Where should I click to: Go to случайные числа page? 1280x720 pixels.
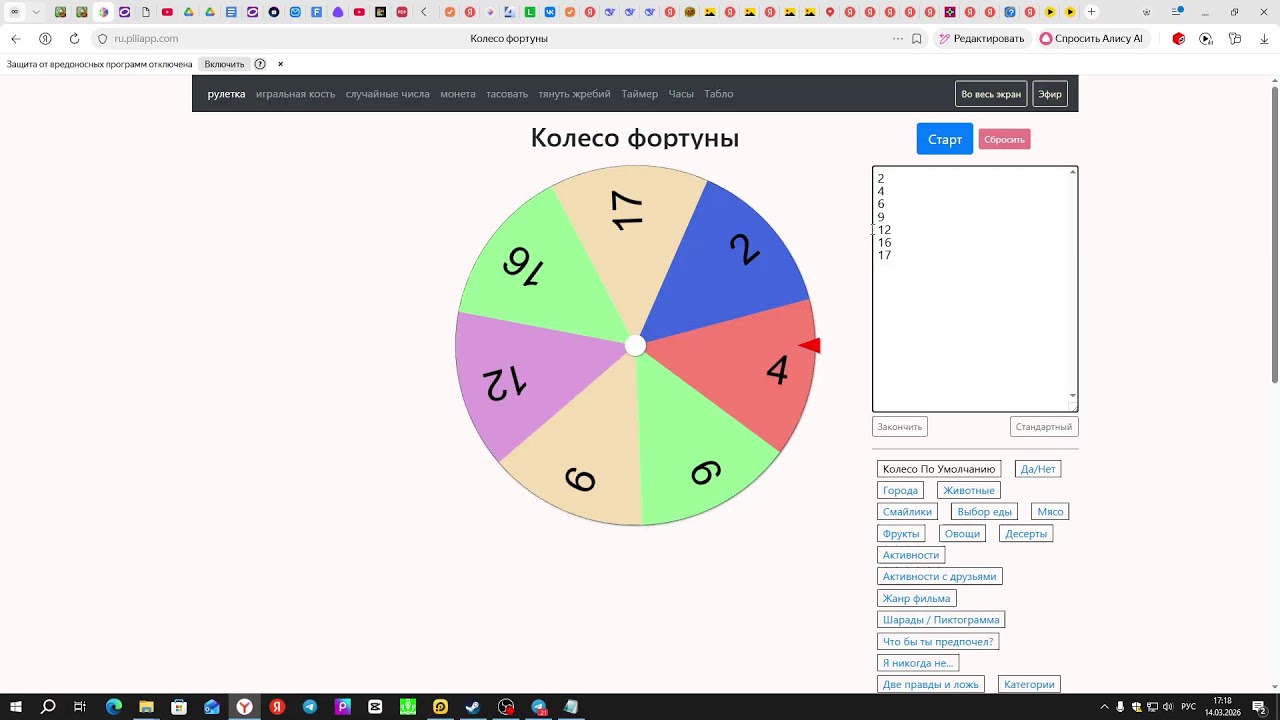(387, 94)
